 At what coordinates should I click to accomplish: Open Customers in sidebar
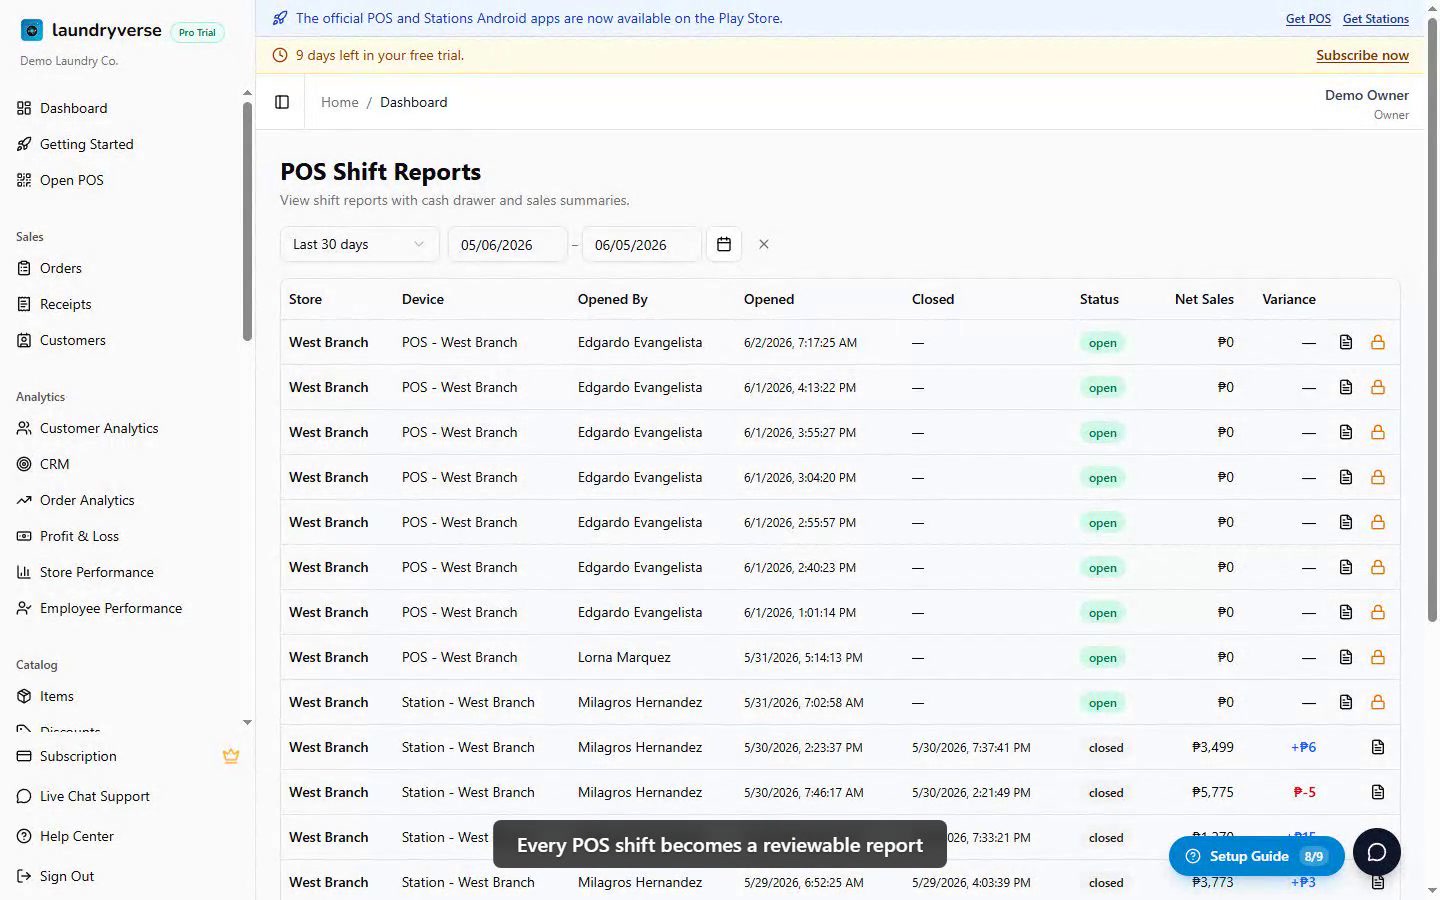[61, 340]
